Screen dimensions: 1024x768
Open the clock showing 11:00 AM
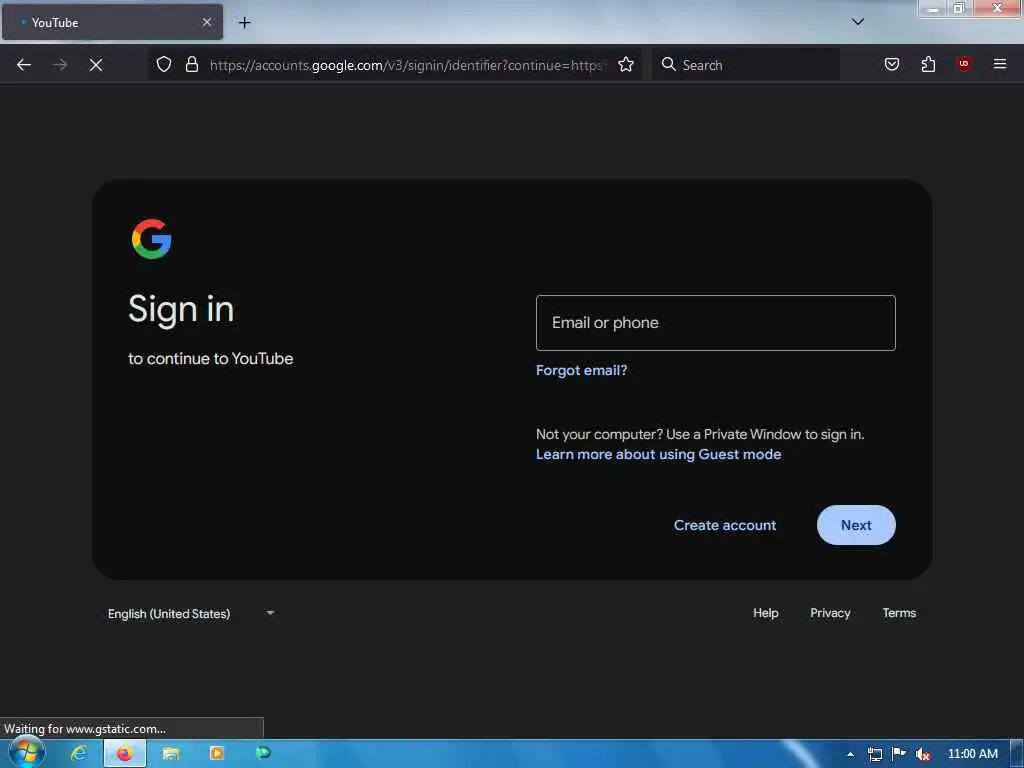coord(972,754)
